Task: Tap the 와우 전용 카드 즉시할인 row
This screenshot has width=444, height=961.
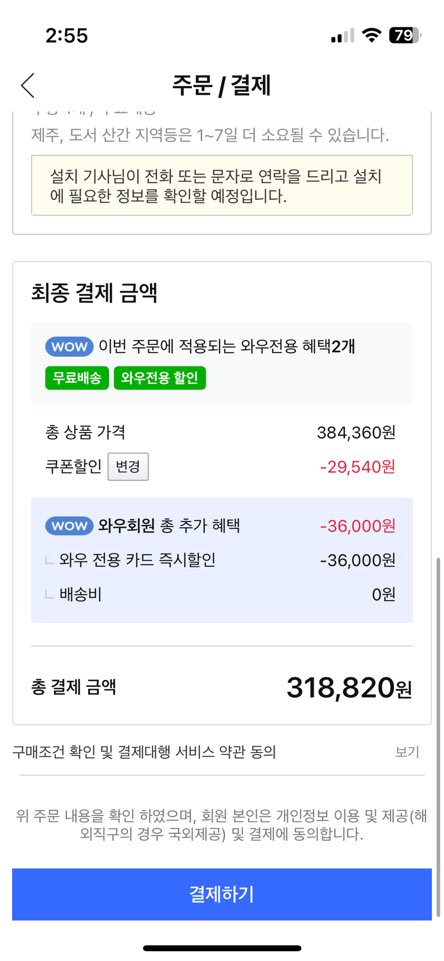Action: tap(221, 560)
